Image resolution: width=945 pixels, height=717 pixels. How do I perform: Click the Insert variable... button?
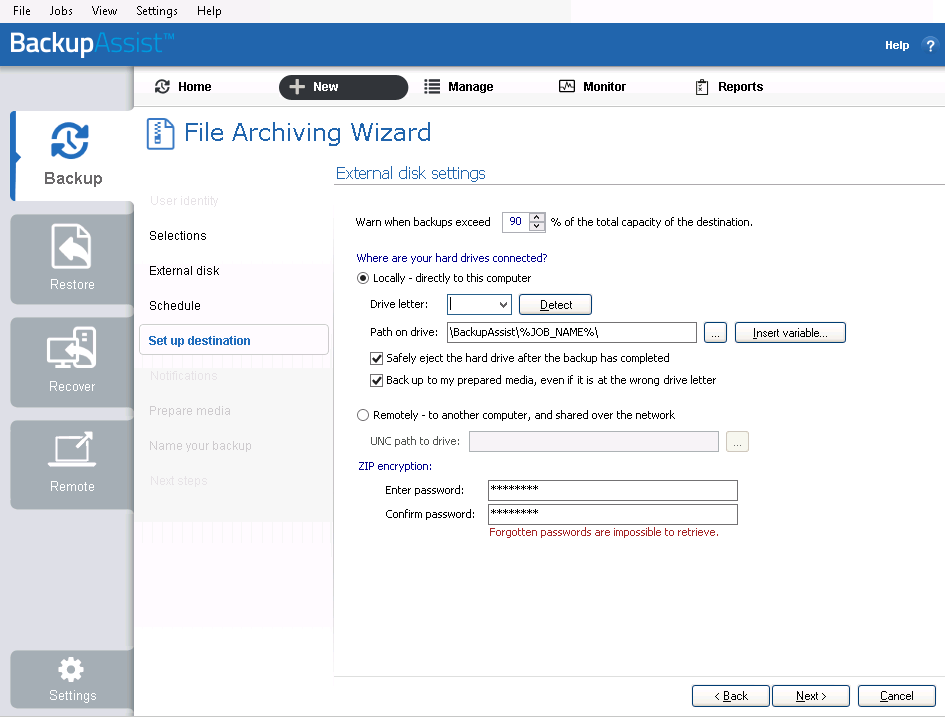(x=790, y=333)
